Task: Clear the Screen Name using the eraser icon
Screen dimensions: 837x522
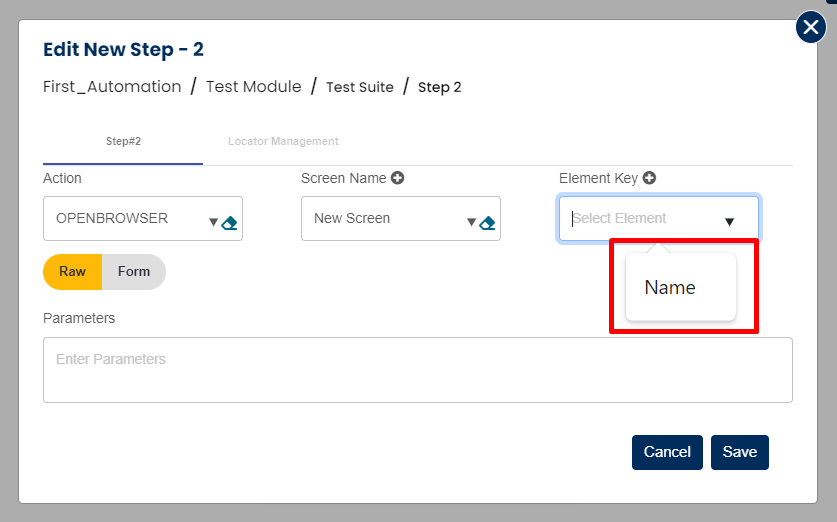Action: (x=487, y=223)
